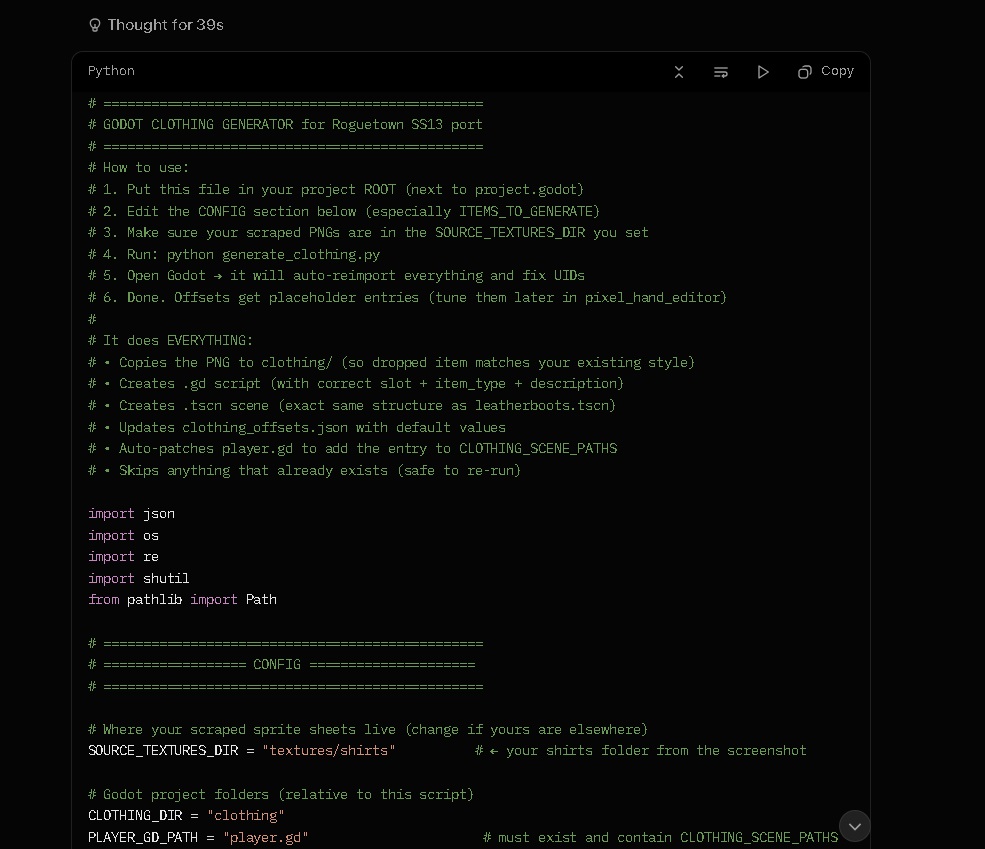Click the 'Godot project folders' comment
The height and width of the screenshot is (849, 985).
click(x=281, y=794)
